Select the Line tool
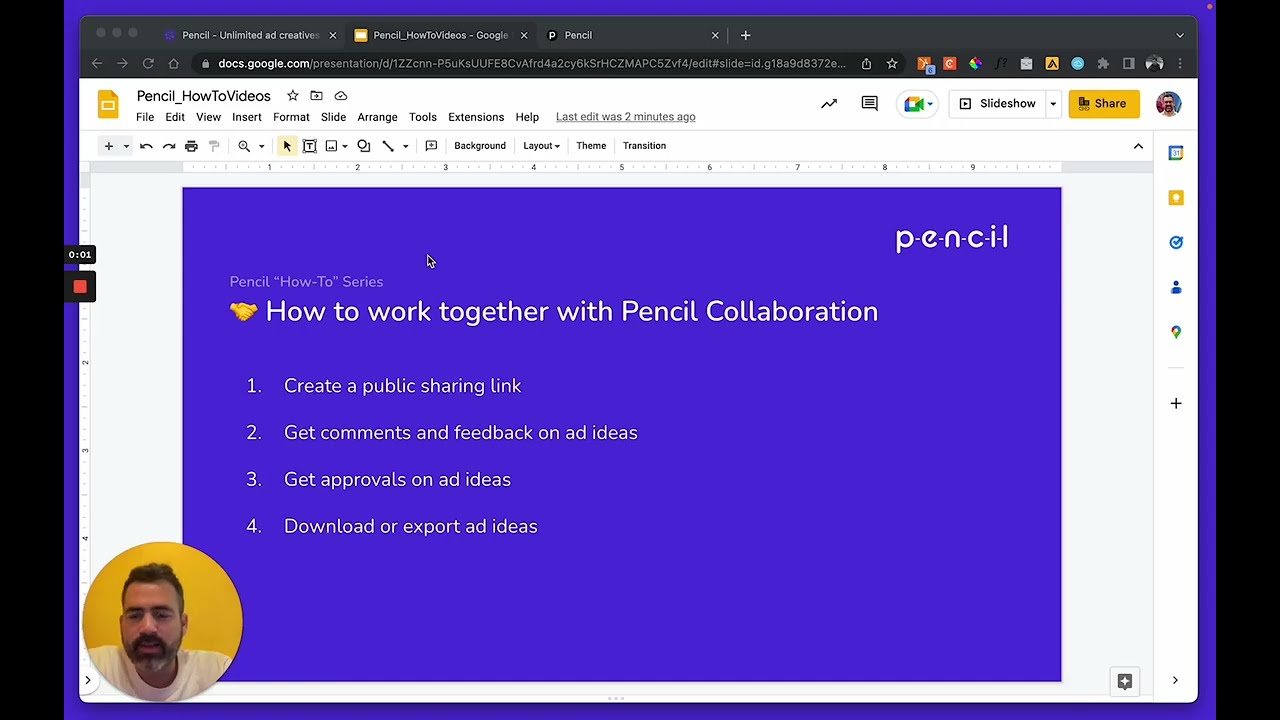This screenshot has width=1280, height=720. (388, 146)
